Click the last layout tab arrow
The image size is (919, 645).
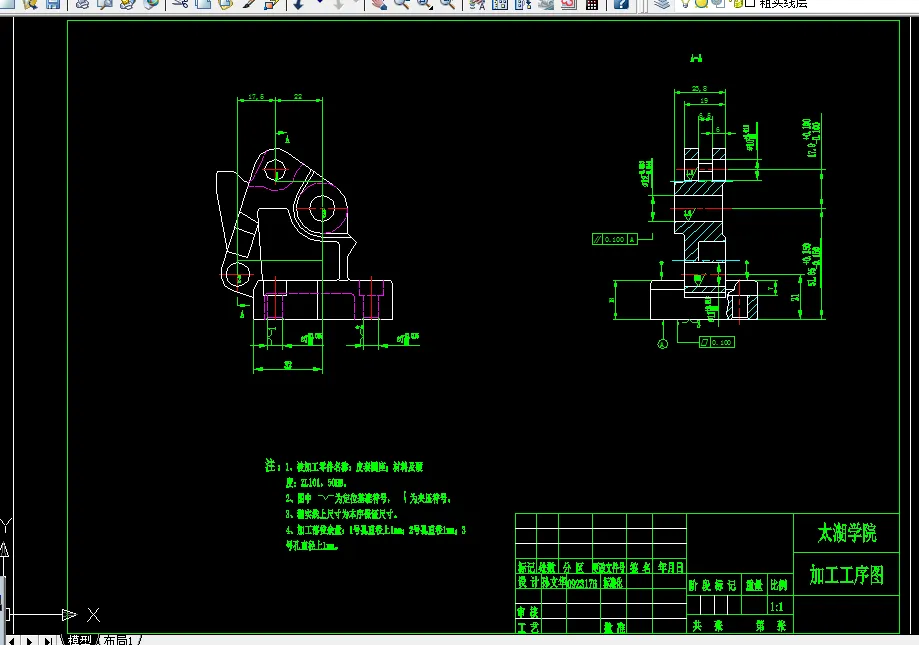click(x=48, y=641)
